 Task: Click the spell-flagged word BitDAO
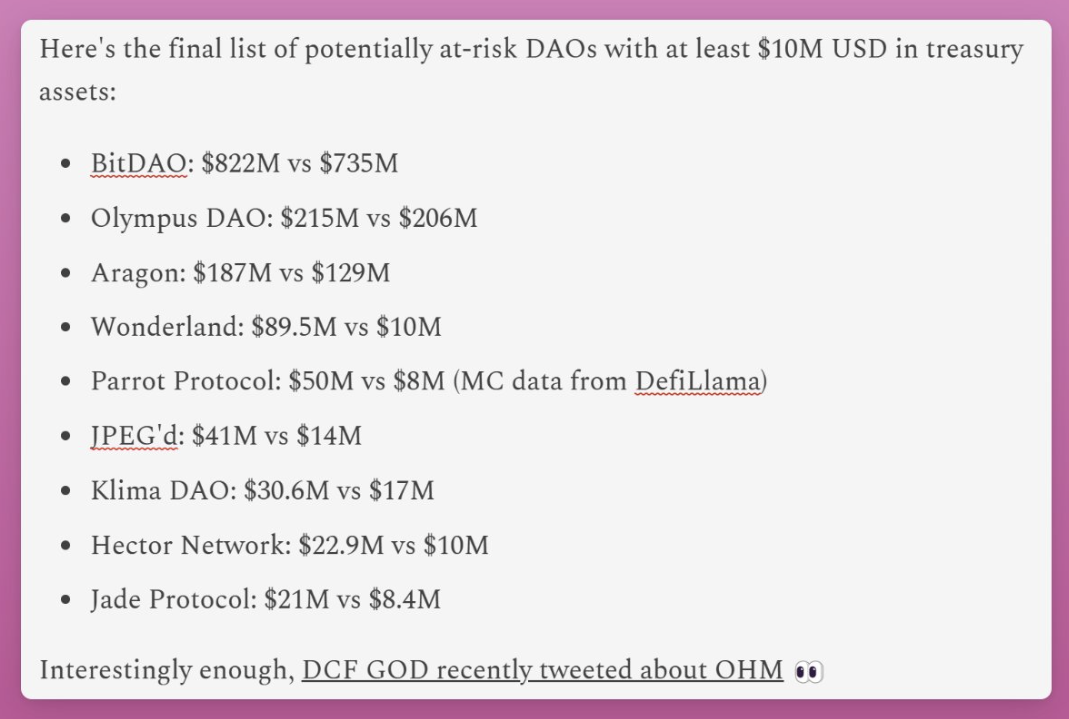(138, 163)
